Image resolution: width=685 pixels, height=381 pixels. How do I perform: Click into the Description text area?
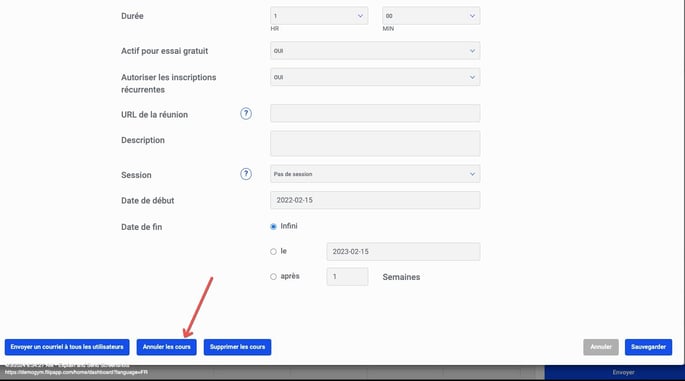375,143
